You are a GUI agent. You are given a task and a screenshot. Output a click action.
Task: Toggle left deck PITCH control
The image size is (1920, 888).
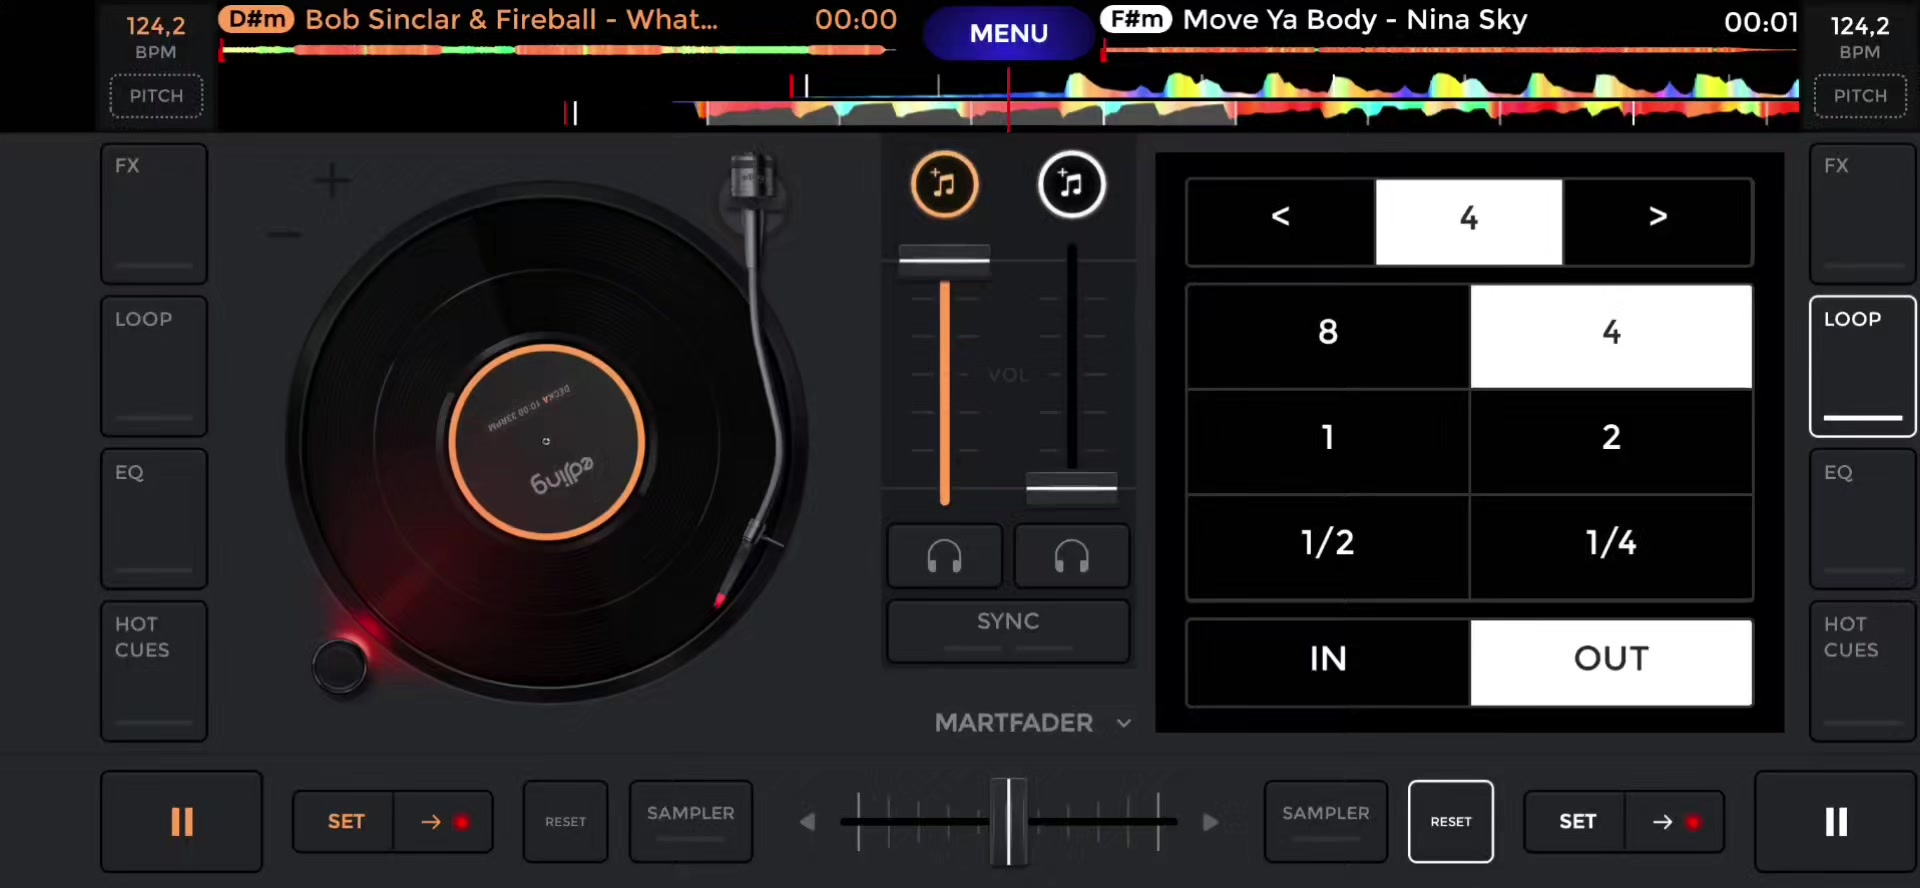point(156,96)
